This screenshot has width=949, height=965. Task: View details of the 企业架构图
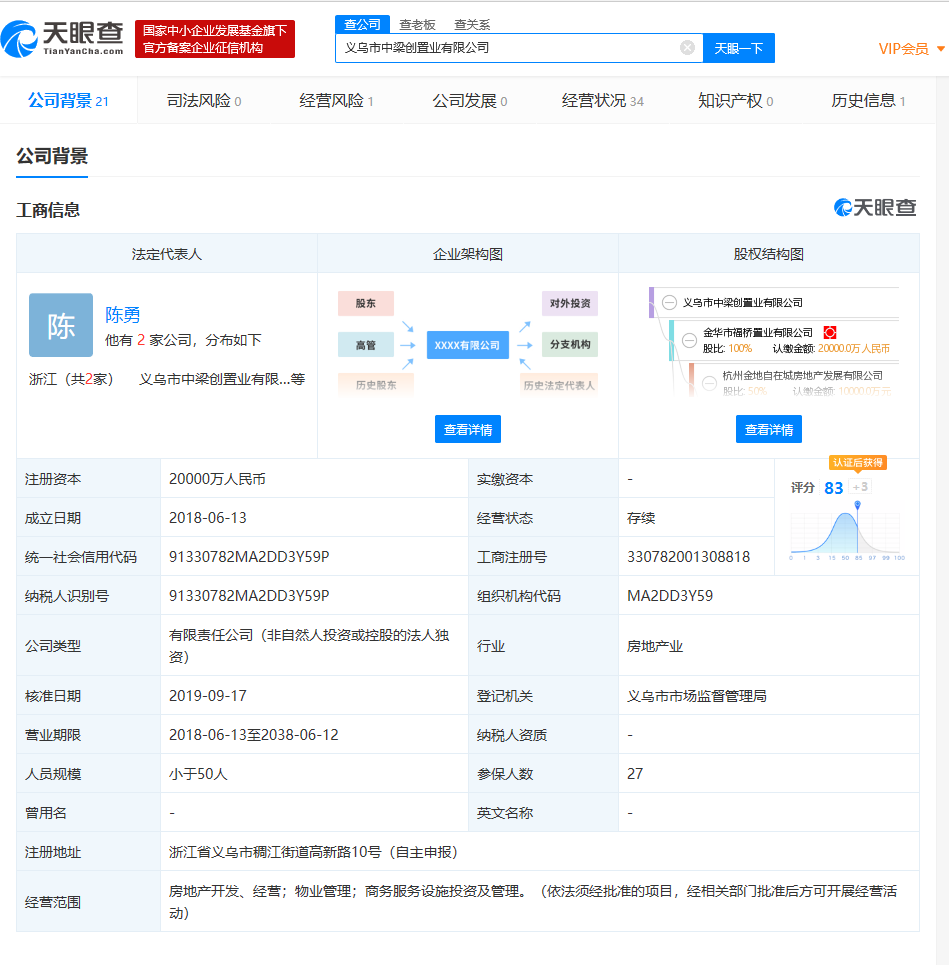pos(468,430)
